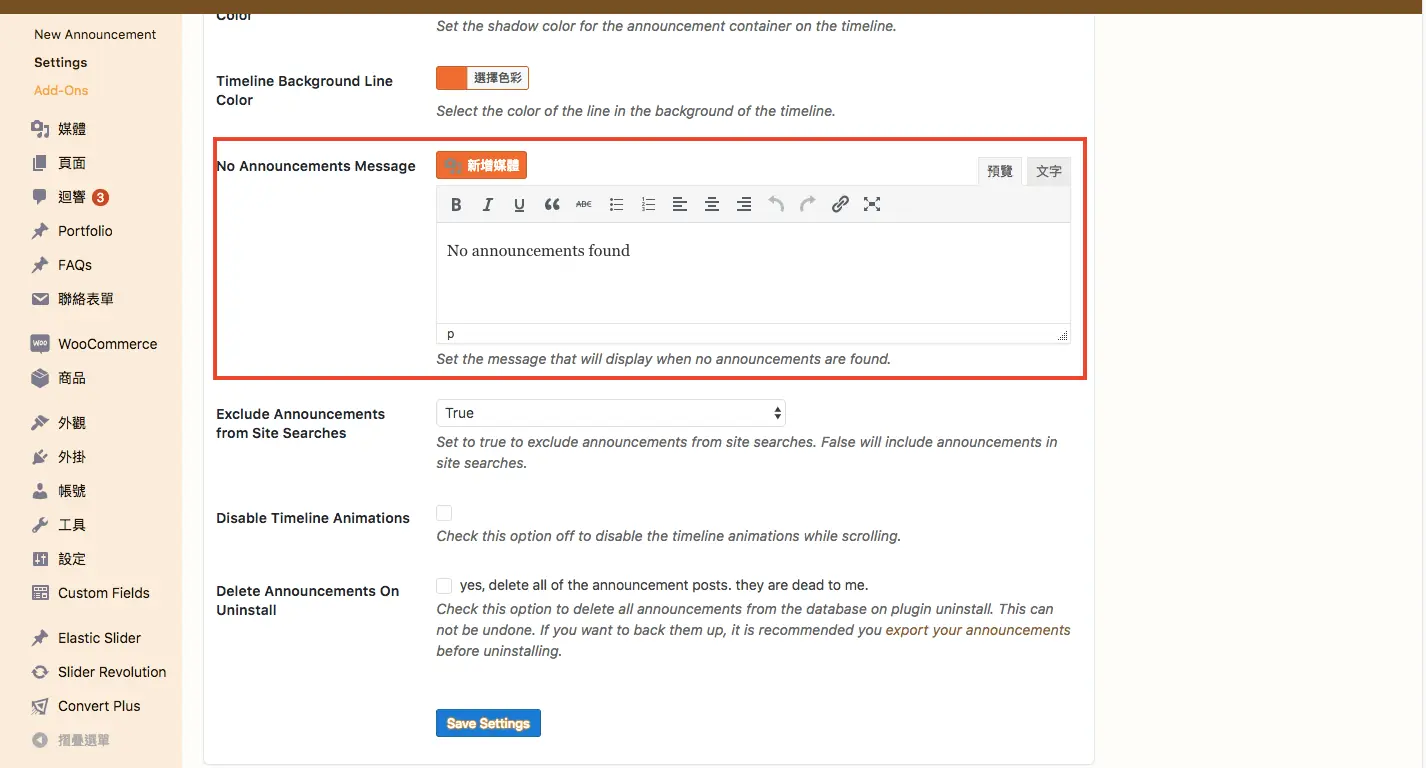Tick the delete all announcement posts checkbox

(444, 586)
